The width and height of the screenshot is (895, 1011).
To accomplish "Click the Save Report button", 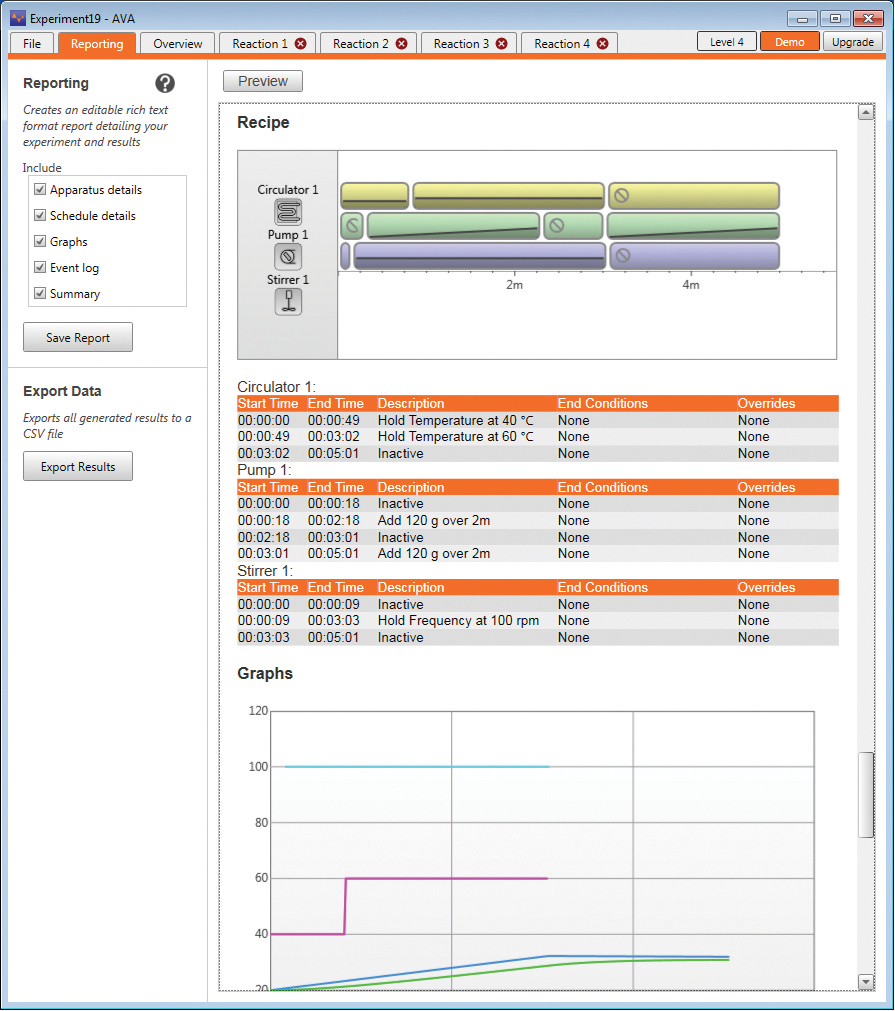I will pos(77,337).
